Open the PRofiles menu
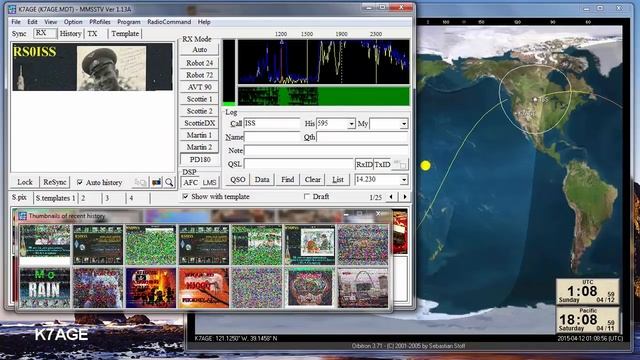640x360 pixels. click(x=100, y=22)
